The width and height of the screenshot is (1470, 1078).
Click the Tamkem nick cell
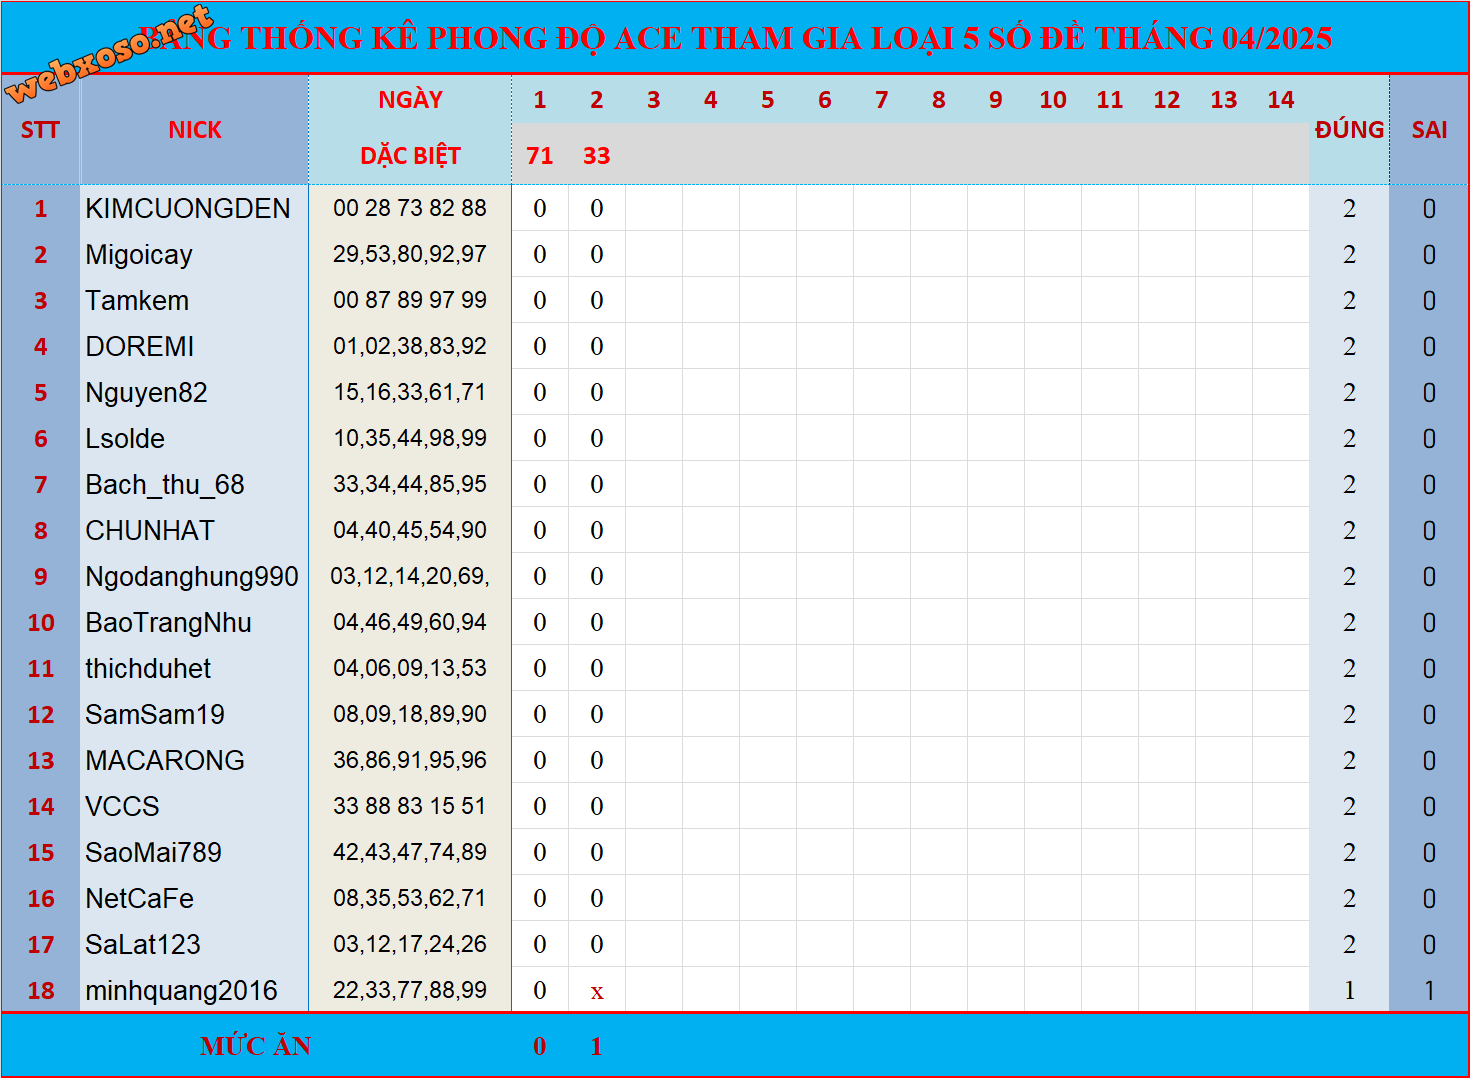(x=194, y=300)
